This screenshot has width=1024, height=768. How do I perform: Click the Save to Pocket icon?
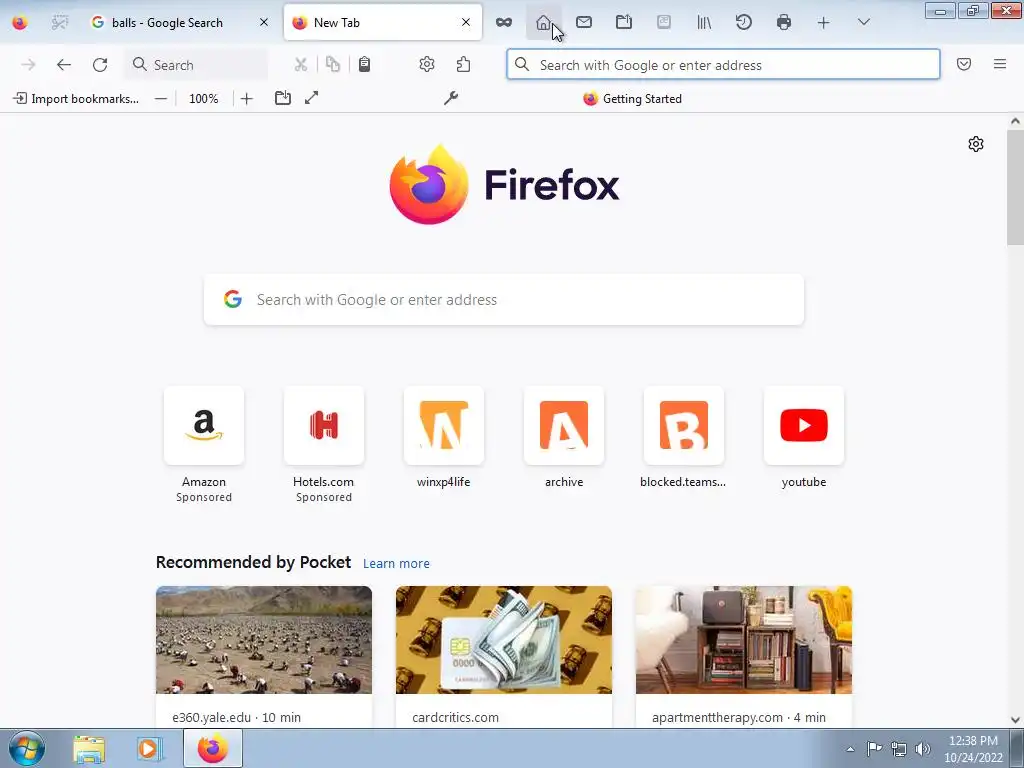pyautogui.click(x=964, y=64)
